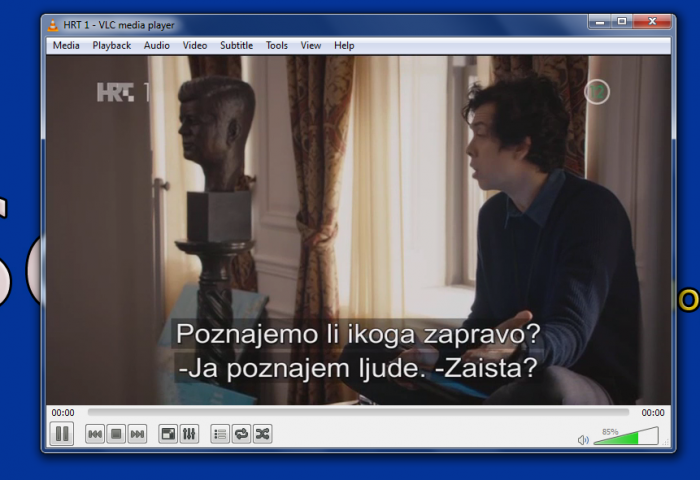Viewport: 700px width, 480px height.
Task: Skip to the previous media item
Action: point(95,434)
